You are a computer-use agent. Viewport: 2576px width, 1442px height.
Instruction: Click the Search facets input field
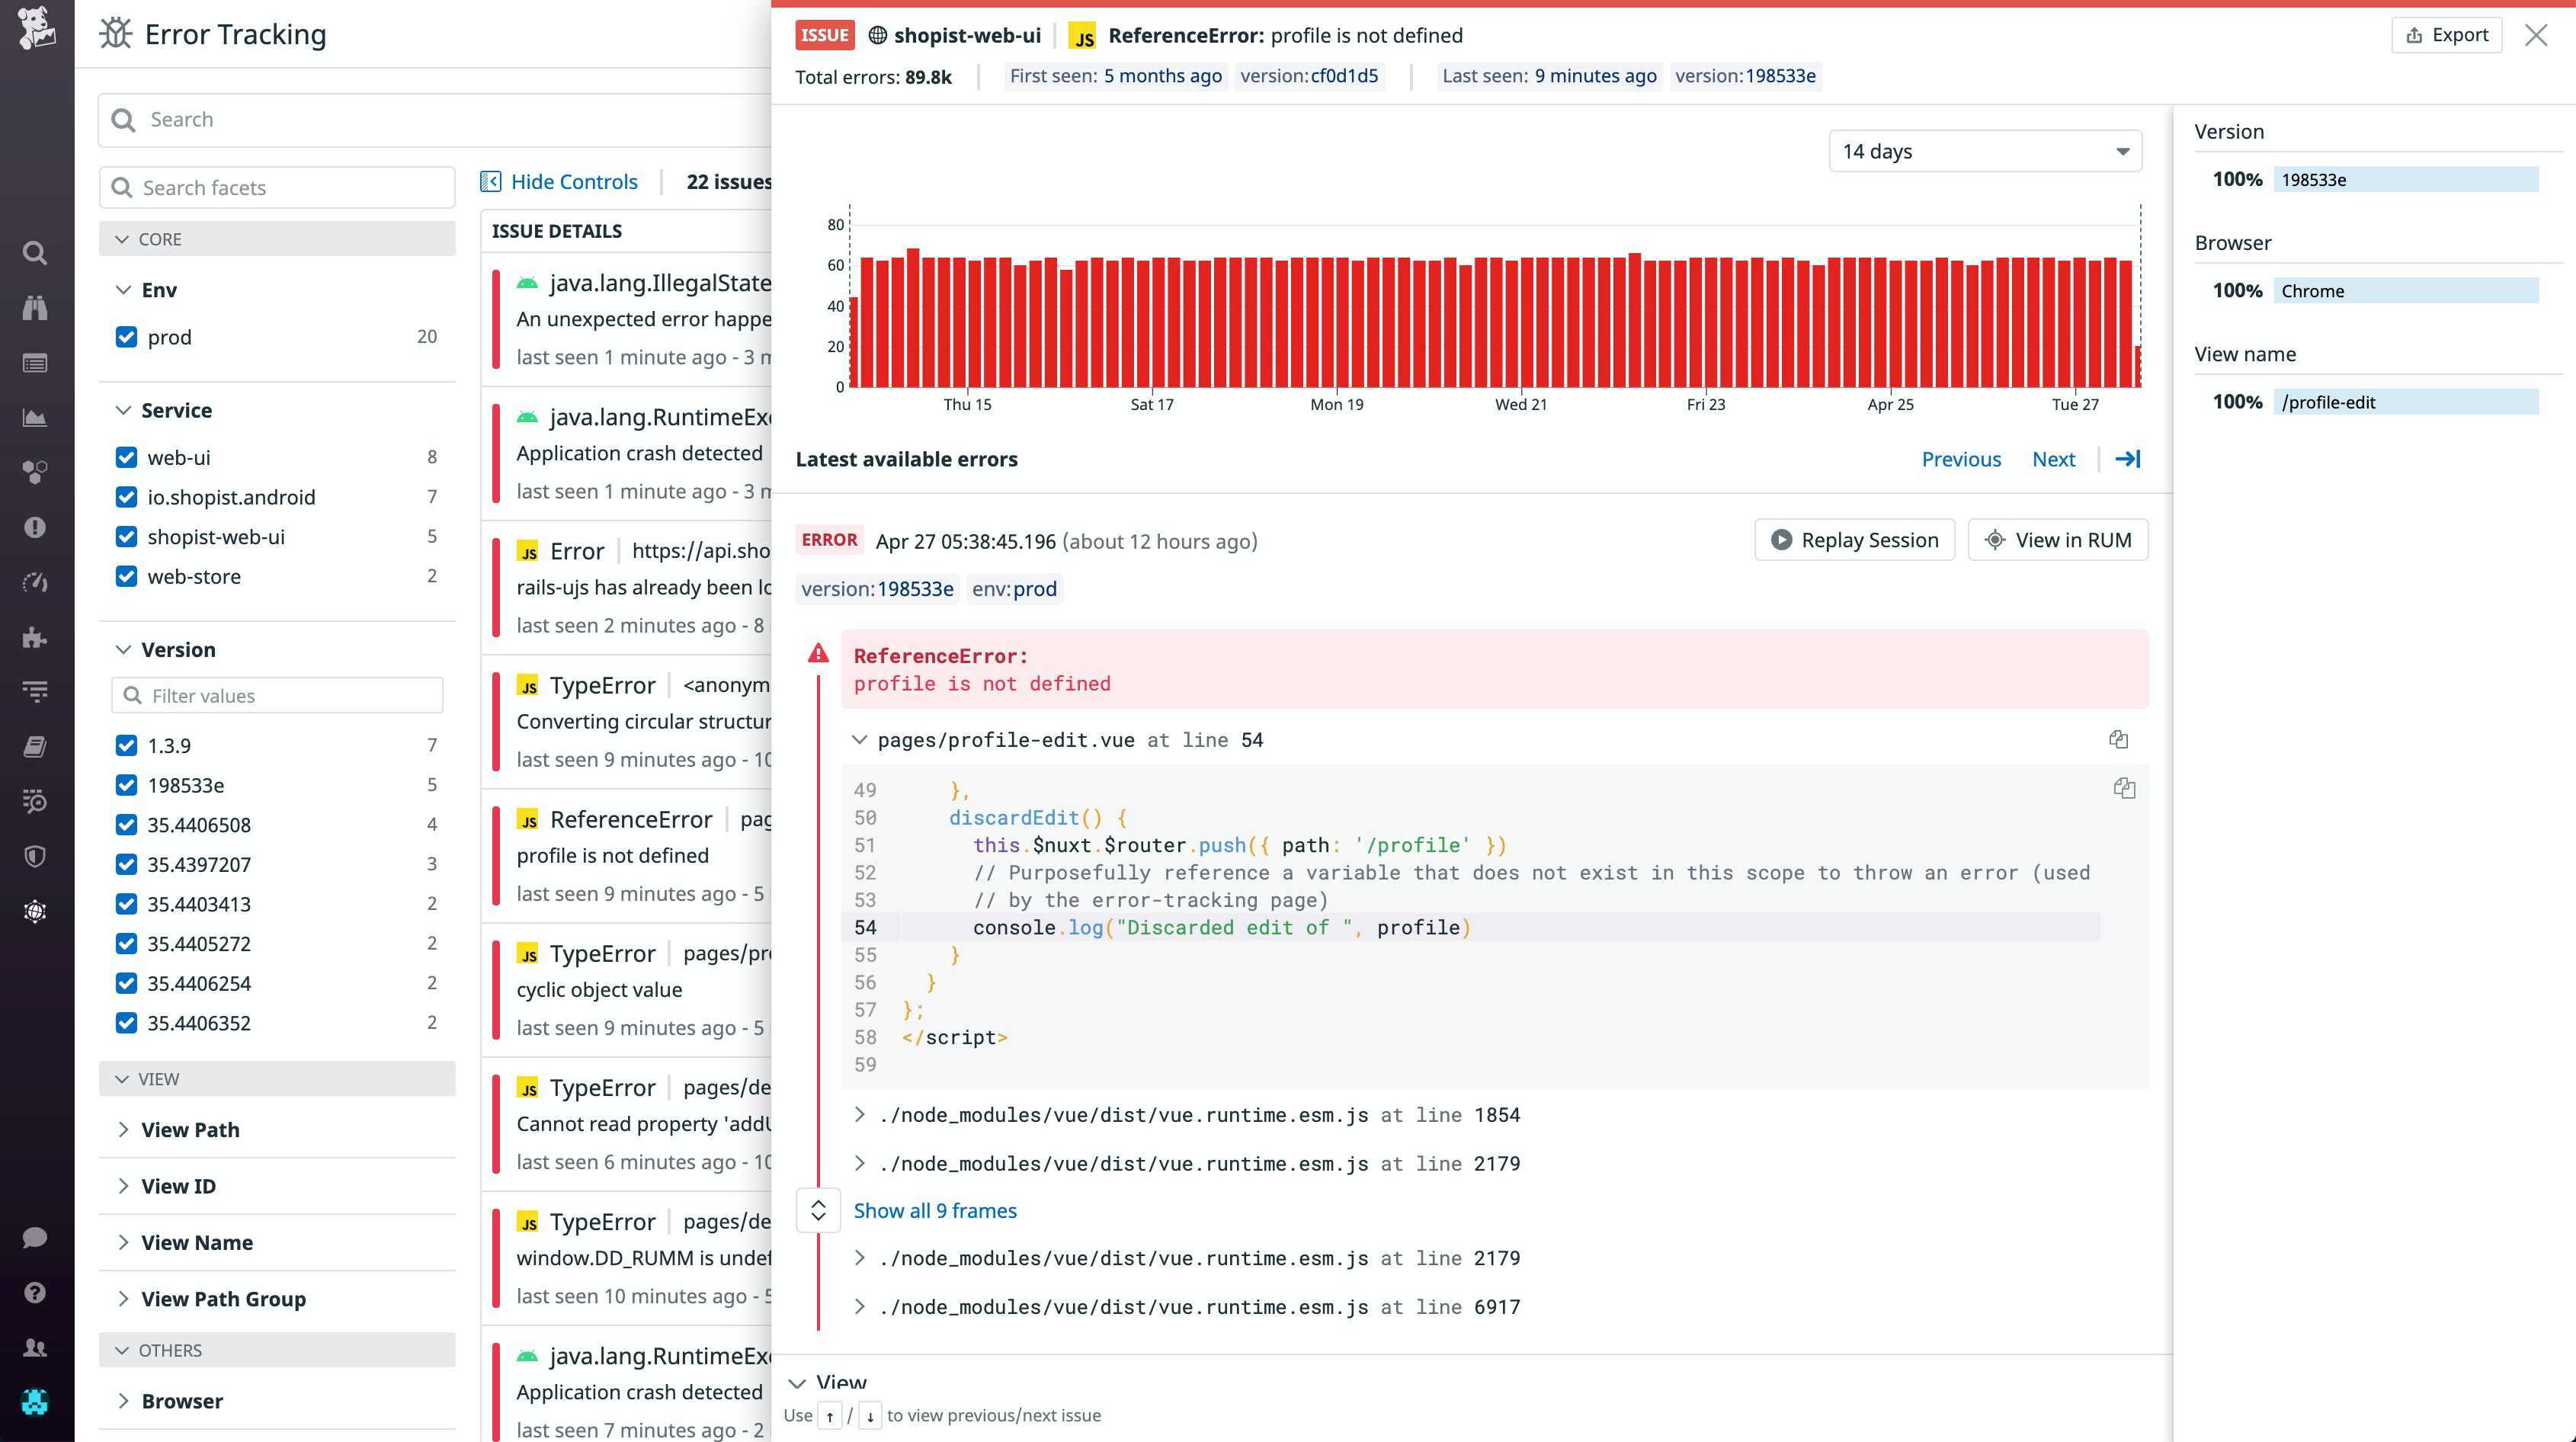click(x=277, y=187)
